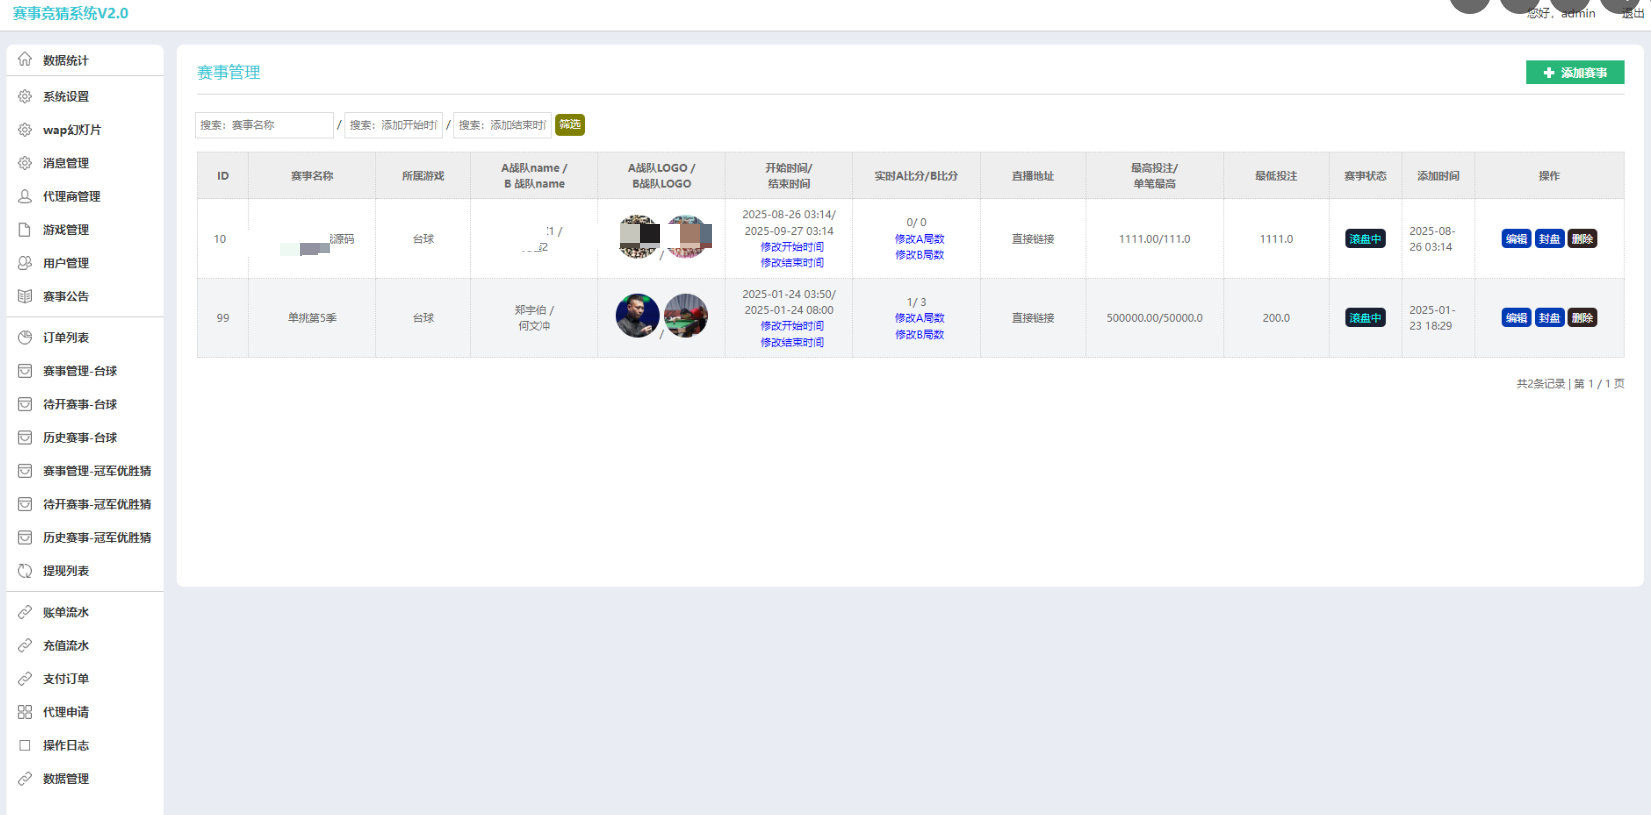Image resolution: width=1651 pixels, height=815 pixels.
Task: Open 历史赛事-冠军优胜猜 menu item
Action: 97,538
